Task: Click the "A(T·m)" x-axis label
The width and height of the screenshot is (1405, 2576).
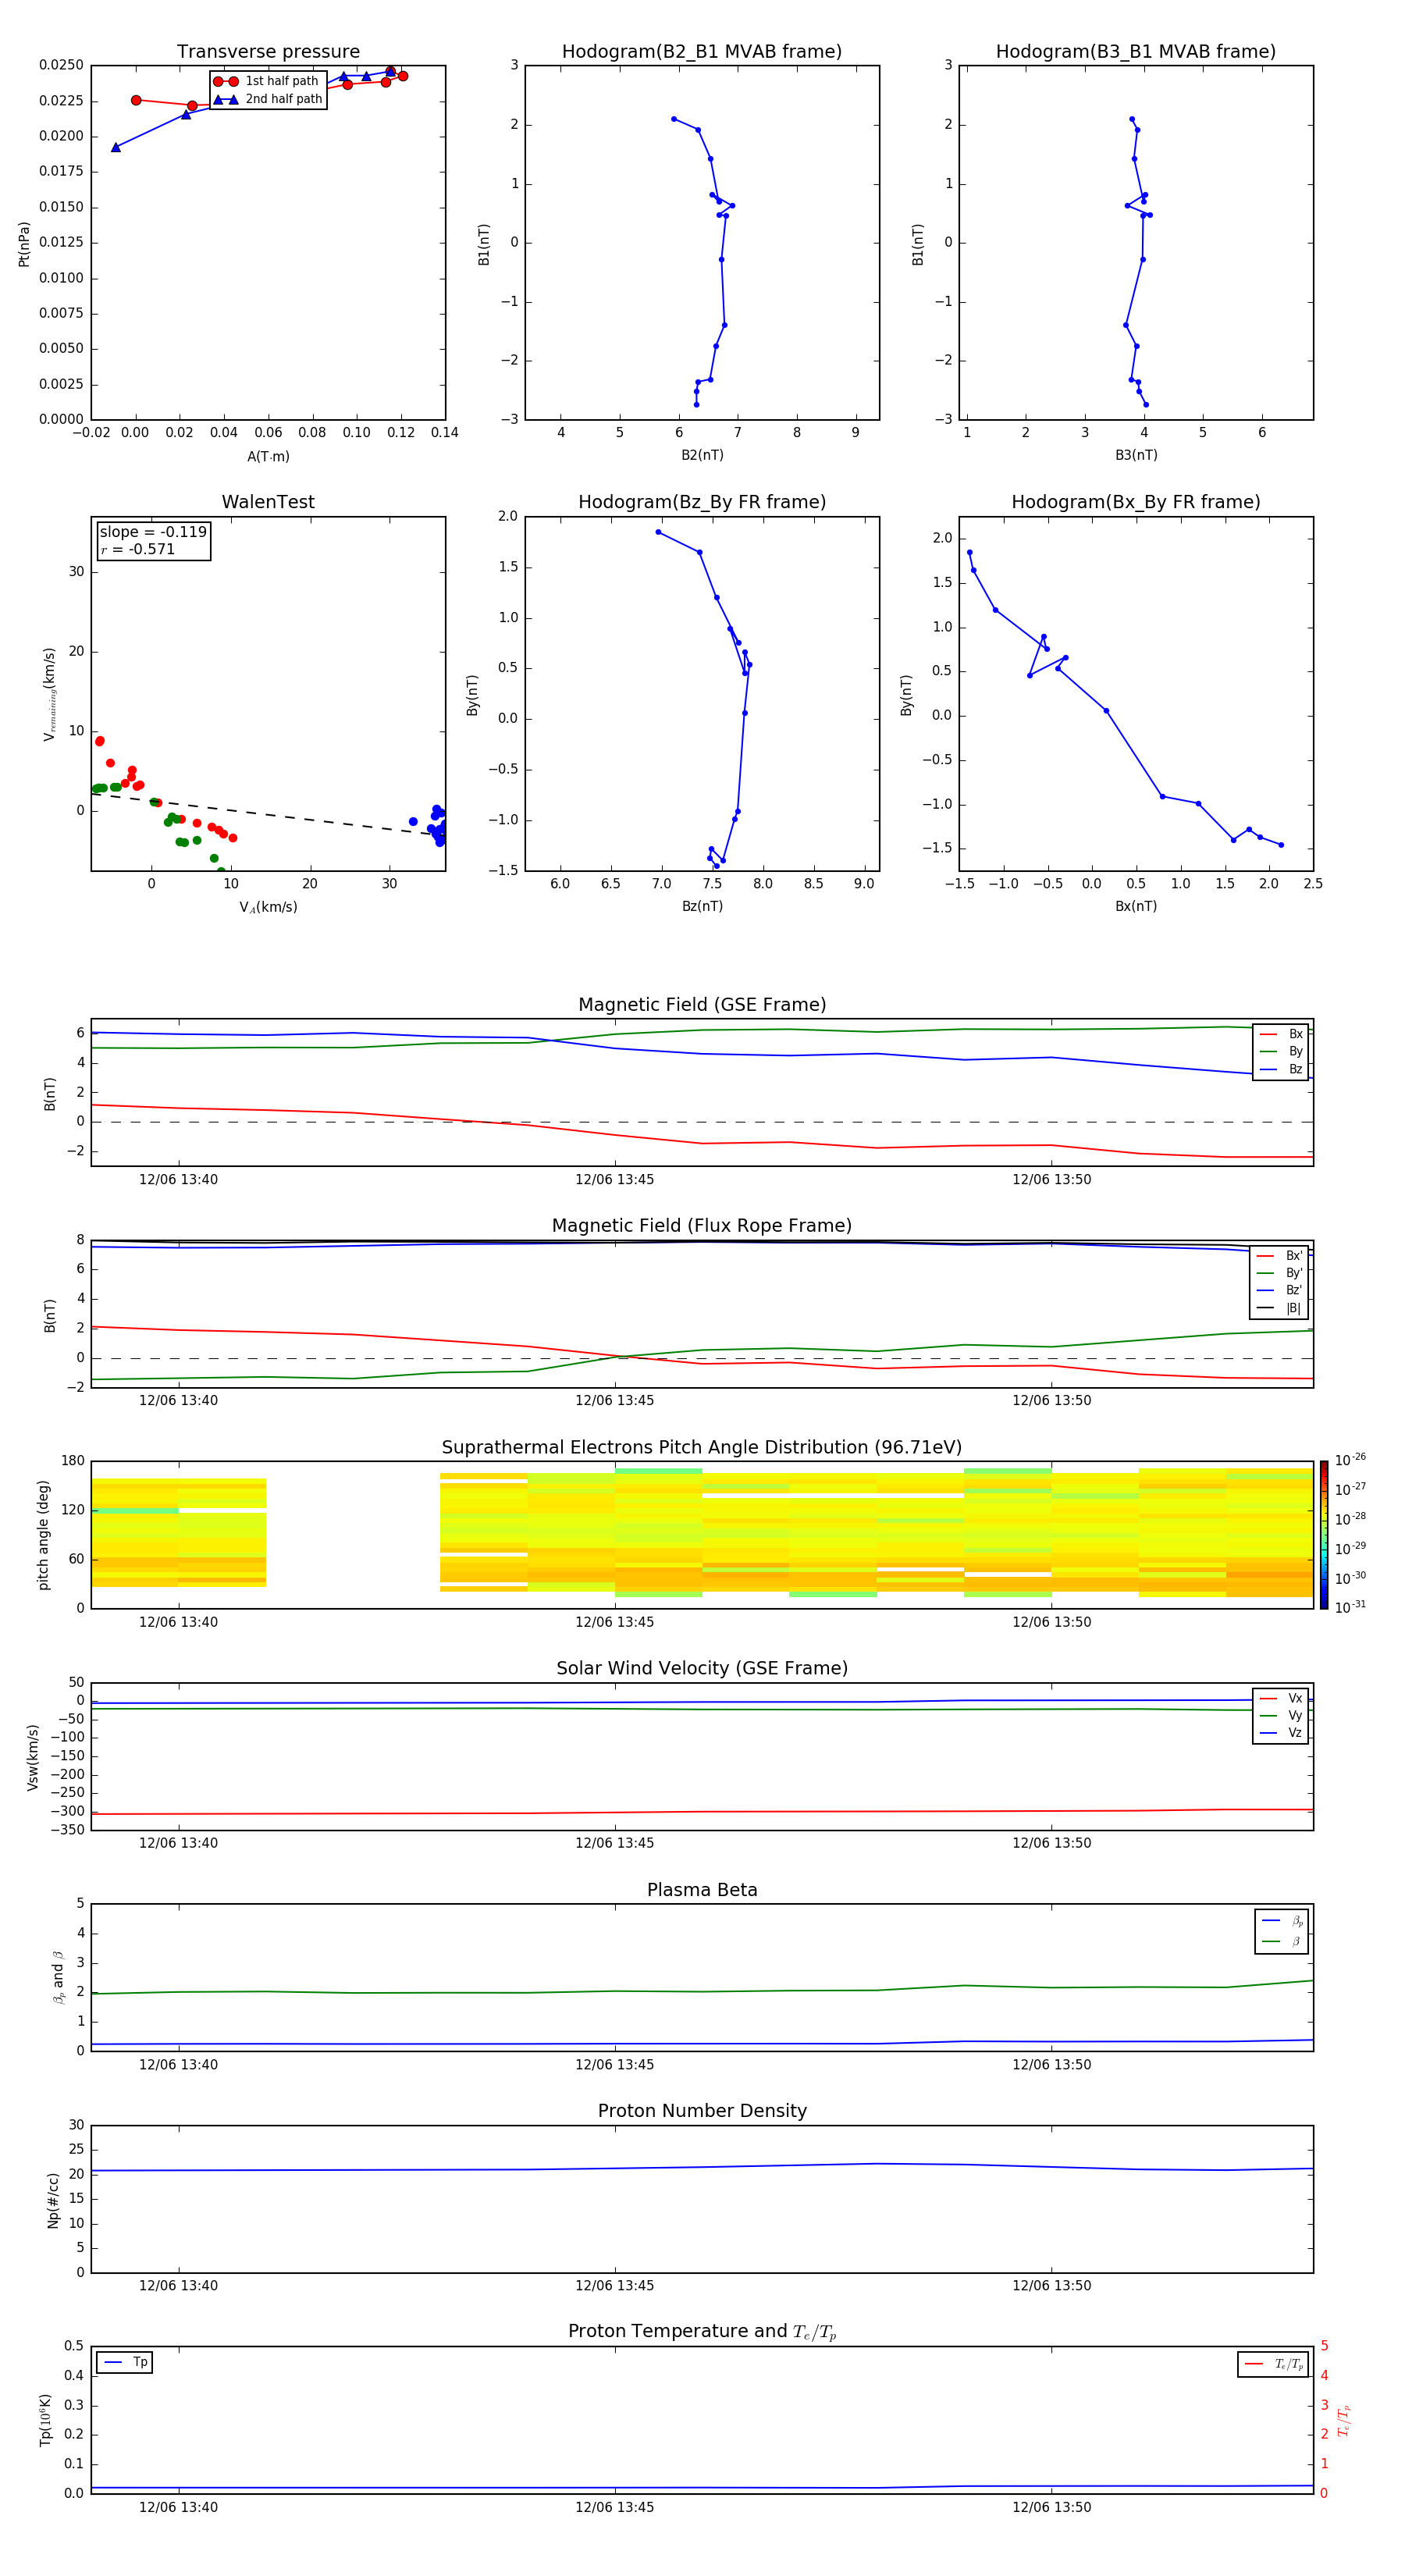Action: (268, 457)
